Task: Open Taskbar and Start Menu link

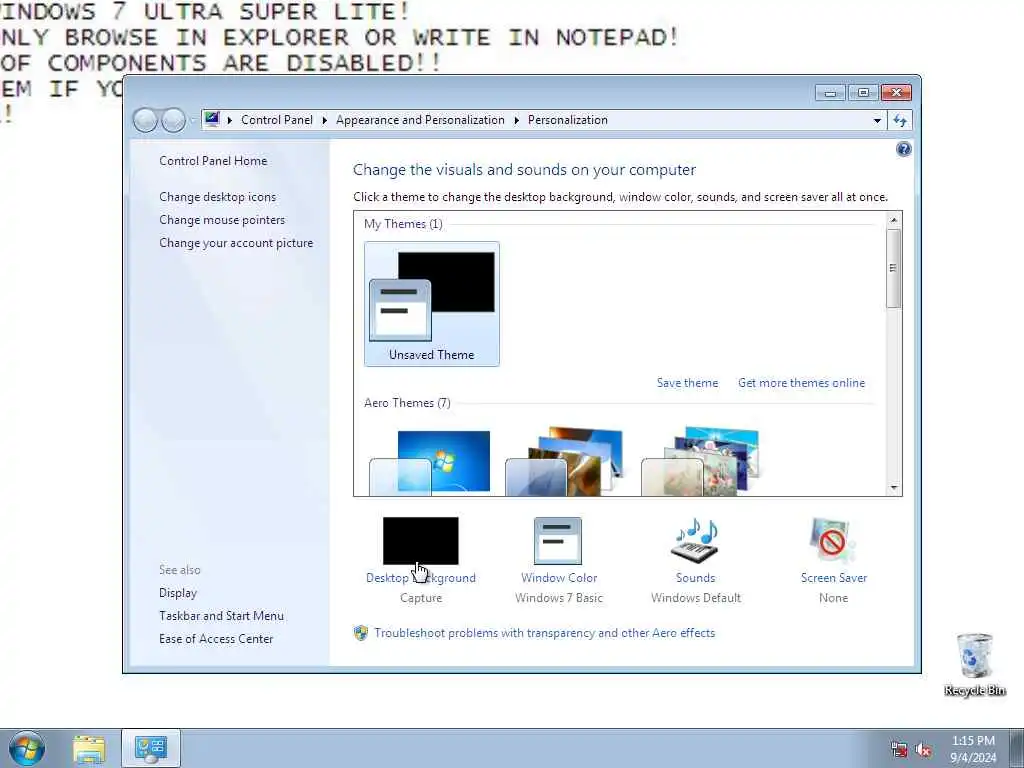Action: click(221, 616)
